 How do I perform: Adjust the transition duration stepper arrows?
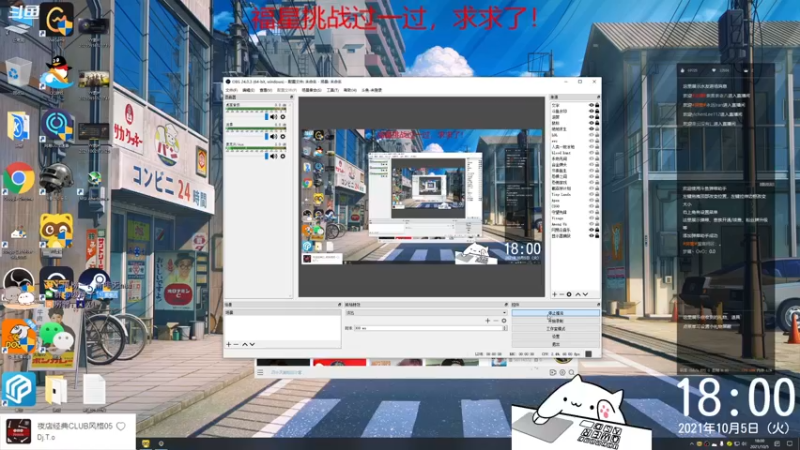(505, 328)
